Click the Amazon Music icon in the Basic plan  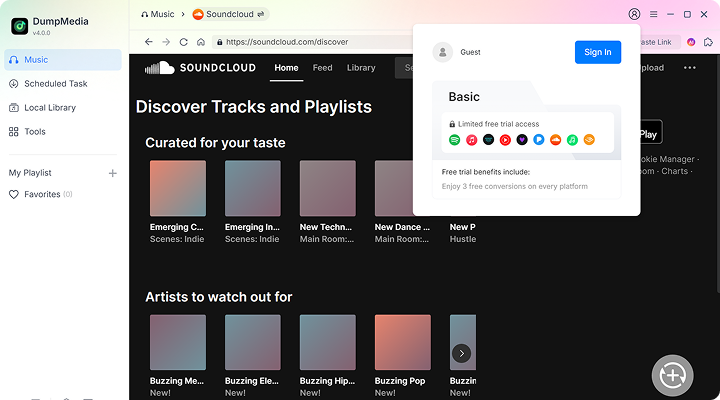click(x=488, y=140)
